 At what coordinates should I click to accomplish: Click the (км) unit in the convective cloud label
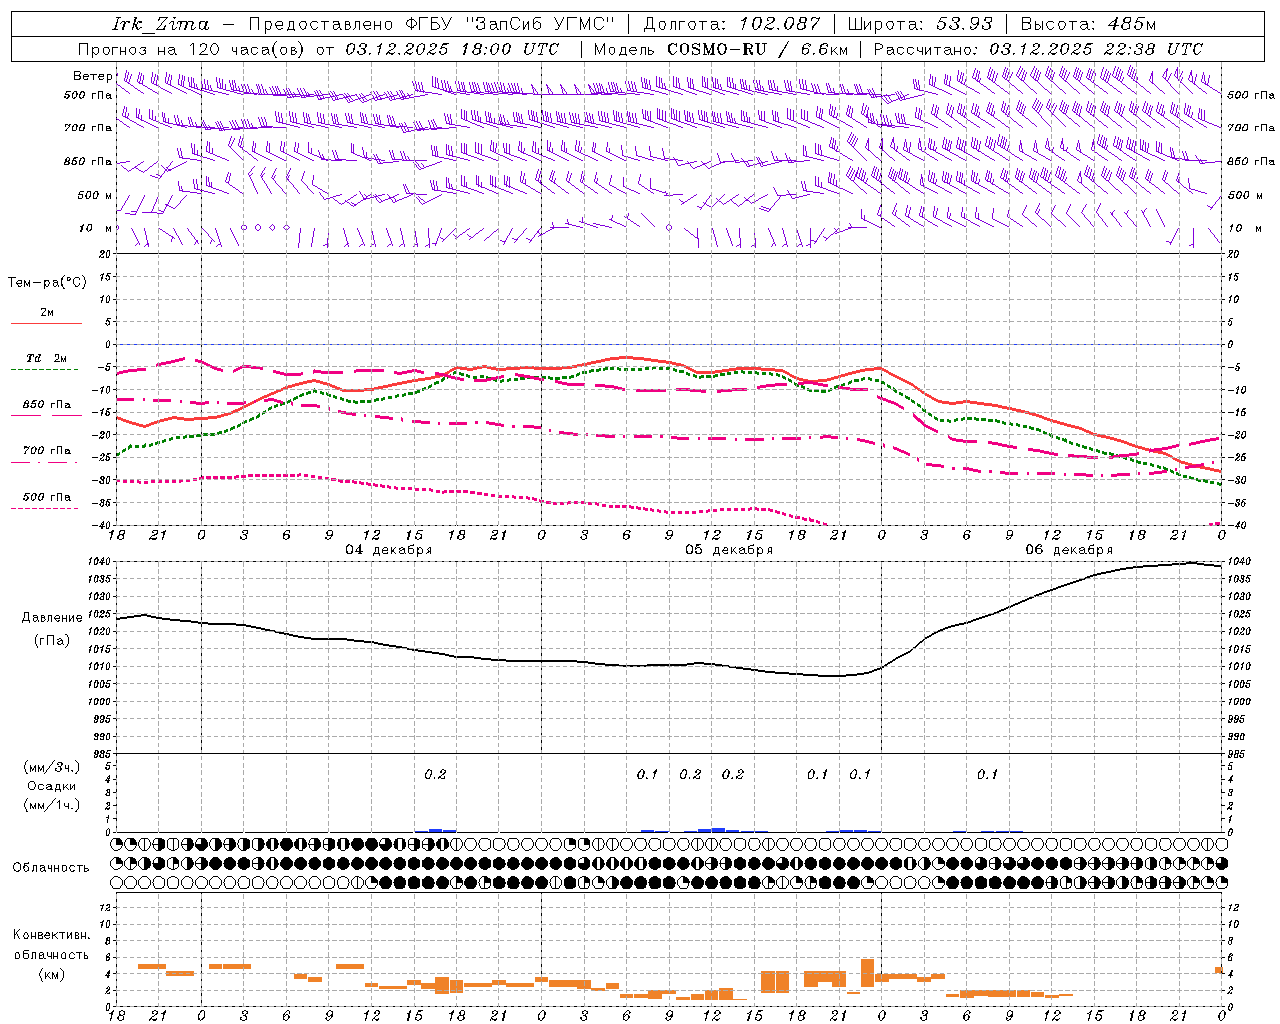52,975
